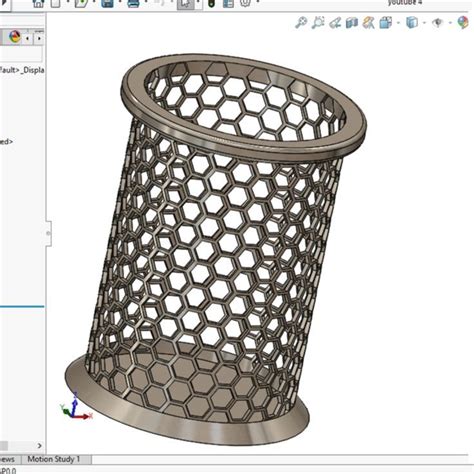Expand the View Orientation dropdown arrow

click(x=398, y=23)
